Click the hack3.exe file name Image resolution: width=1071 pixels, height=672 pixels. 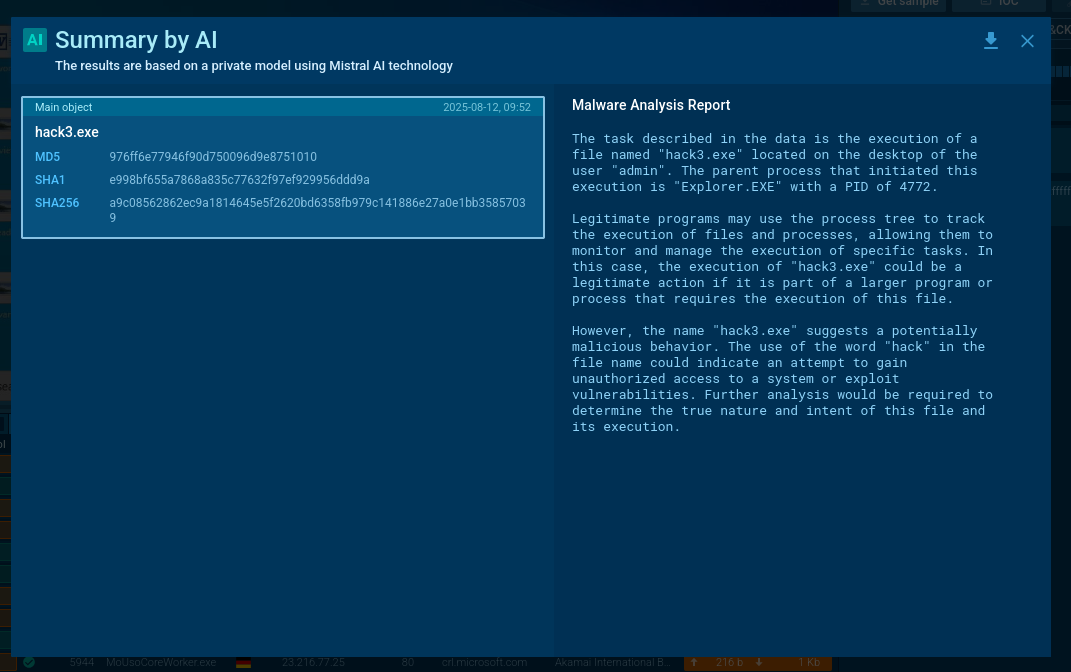[67, 132]
